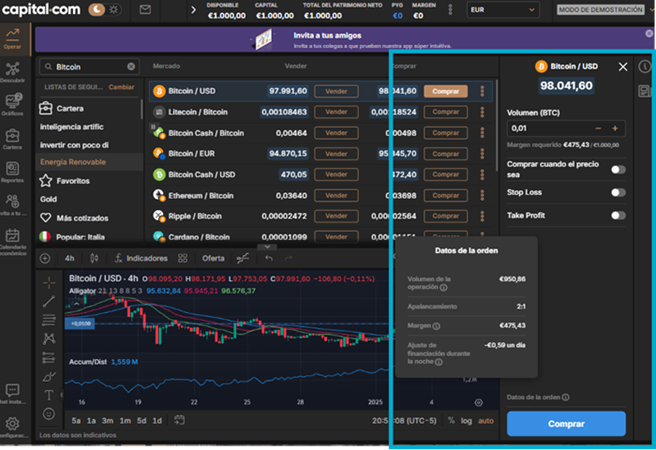Click the Oferta chart button
The width and height of the screenshot is (656, 450).
point(213,258)
